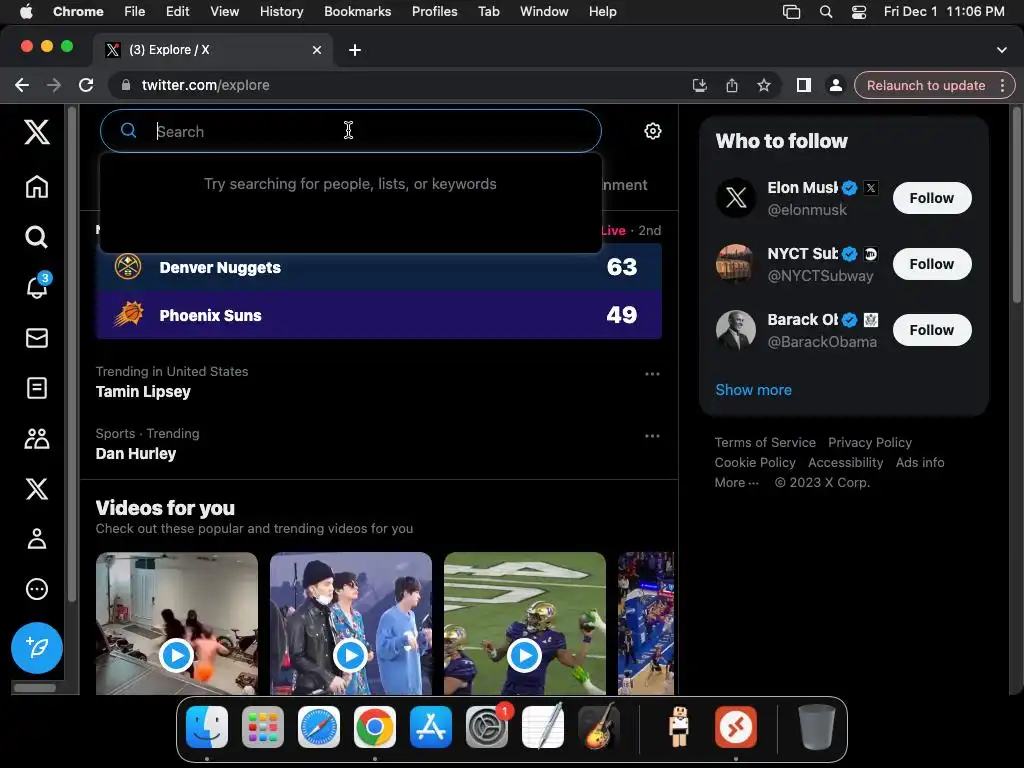Screen dimensions: 1024x768
Task: Open System Settings from the Dock
Action: coord(487,727)
